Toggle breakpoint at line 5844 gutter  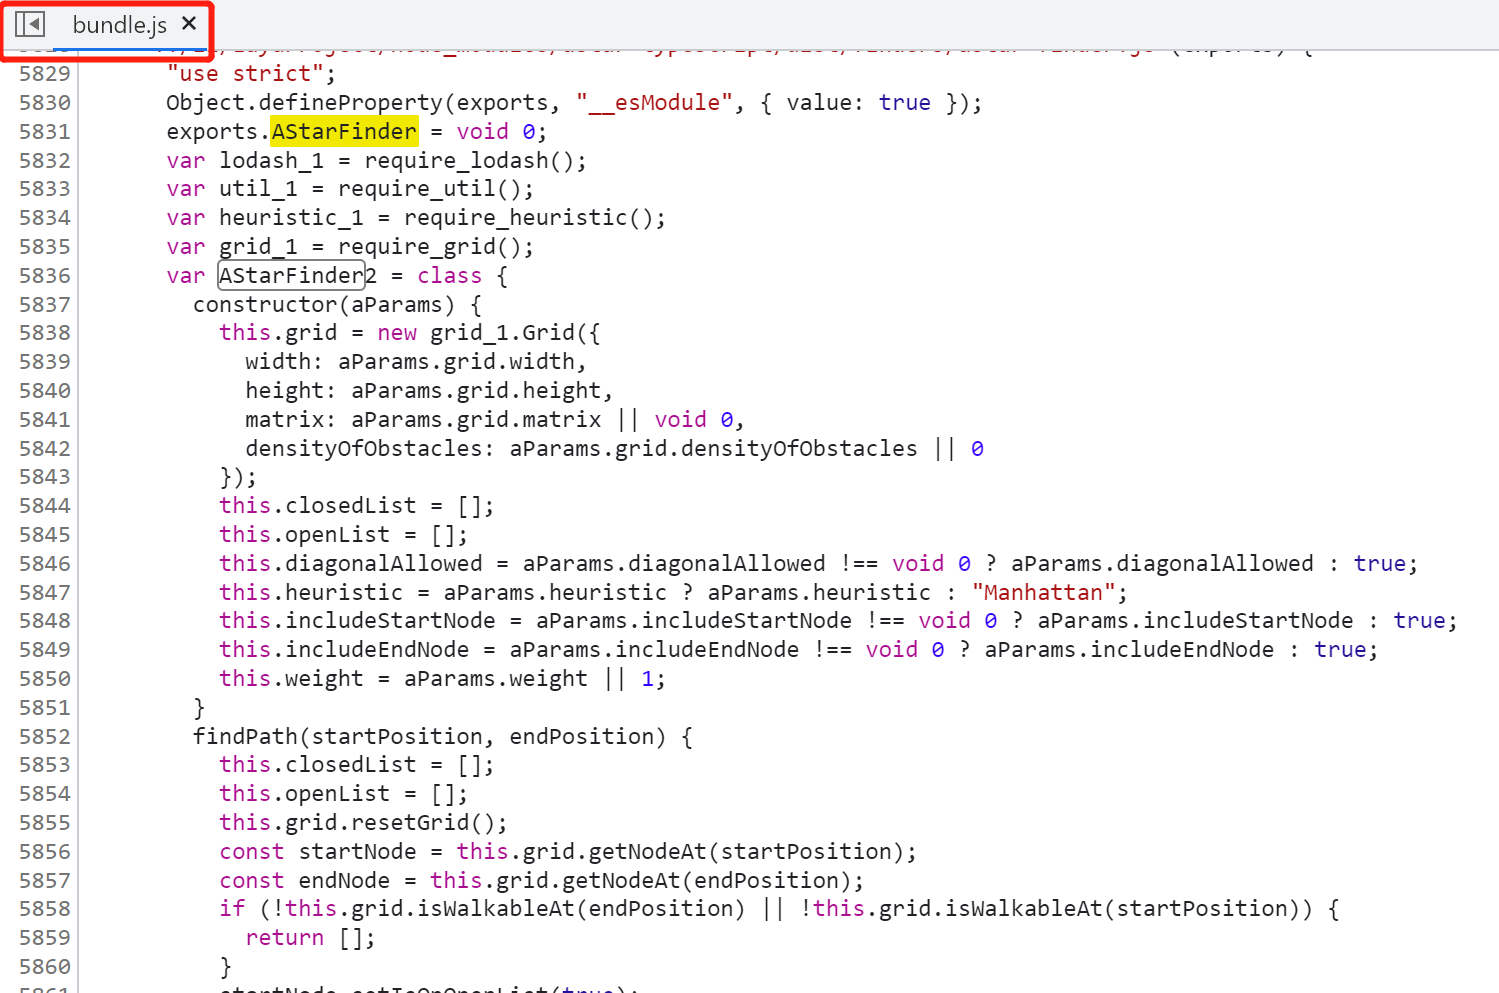pyautogui.click(x=45, y=506)
